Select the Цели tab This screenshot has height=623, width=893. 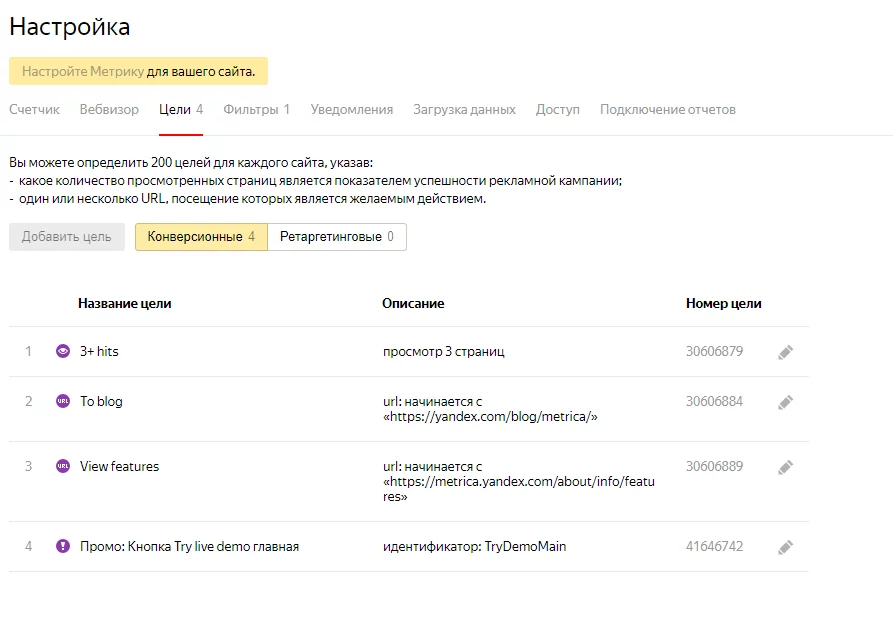pyautogui.click(x=181, y=109)
